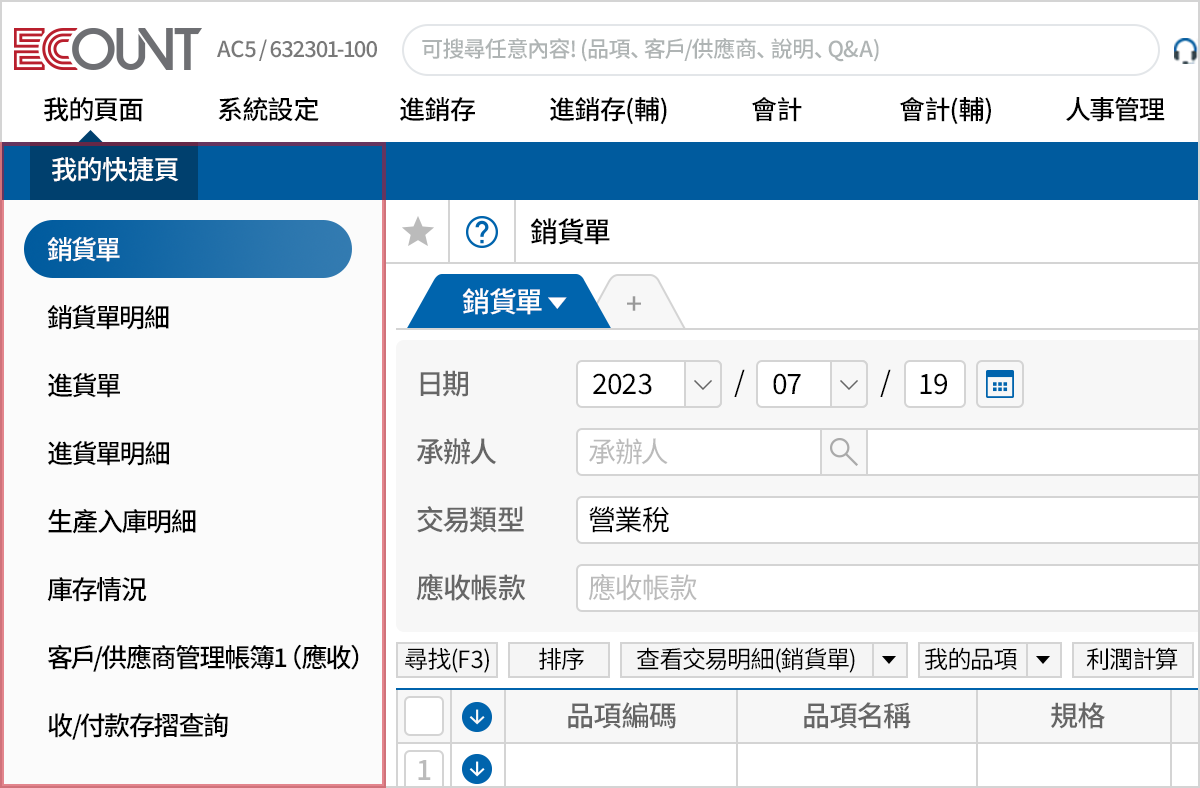Open the calendar date picker
Image resolution: width=1200 pixels, height=788 pixels.
[x=999, y=383]
